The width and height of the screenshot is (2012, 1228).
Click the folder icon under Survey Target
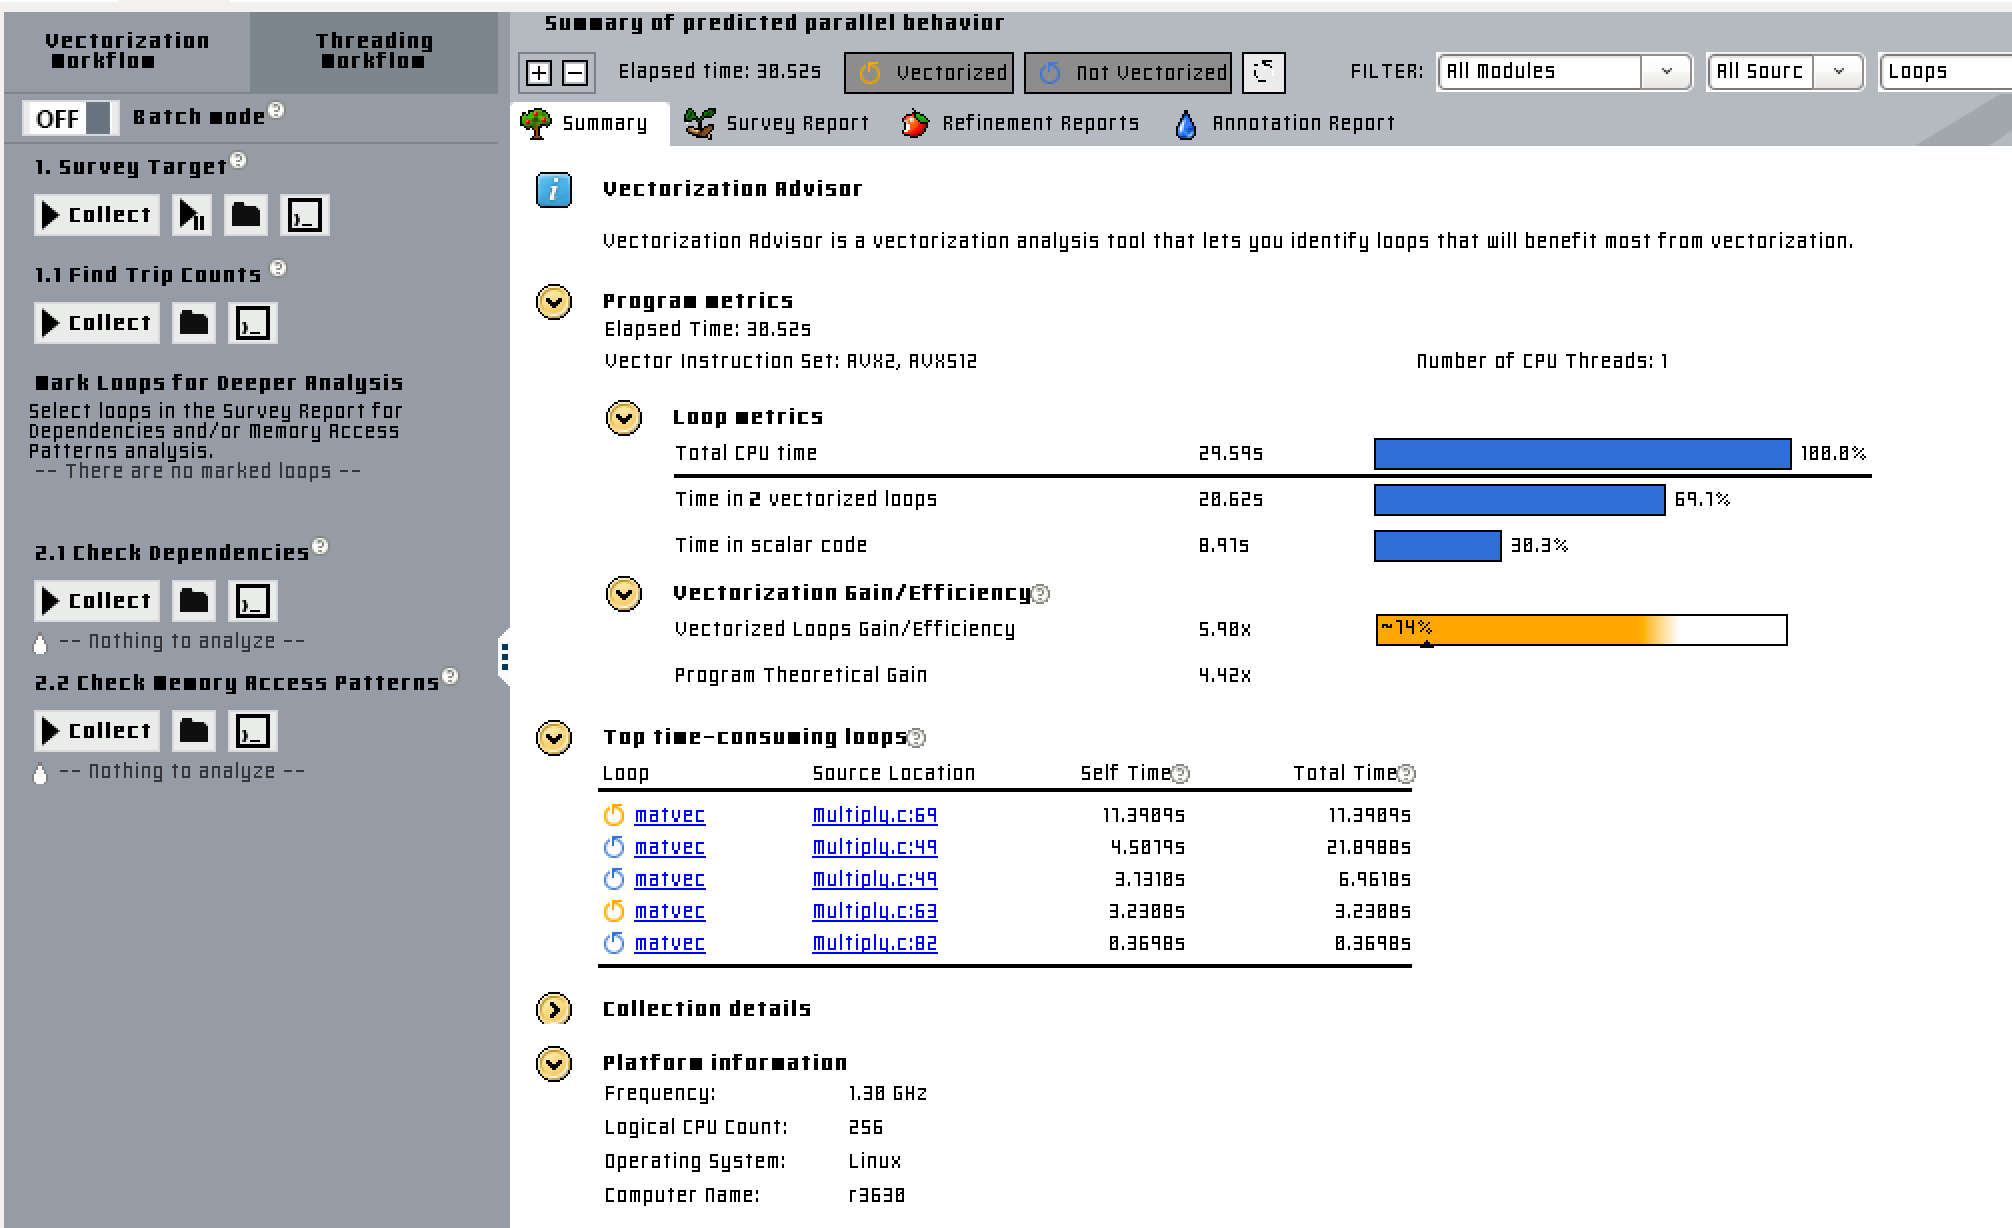(246, 215)
